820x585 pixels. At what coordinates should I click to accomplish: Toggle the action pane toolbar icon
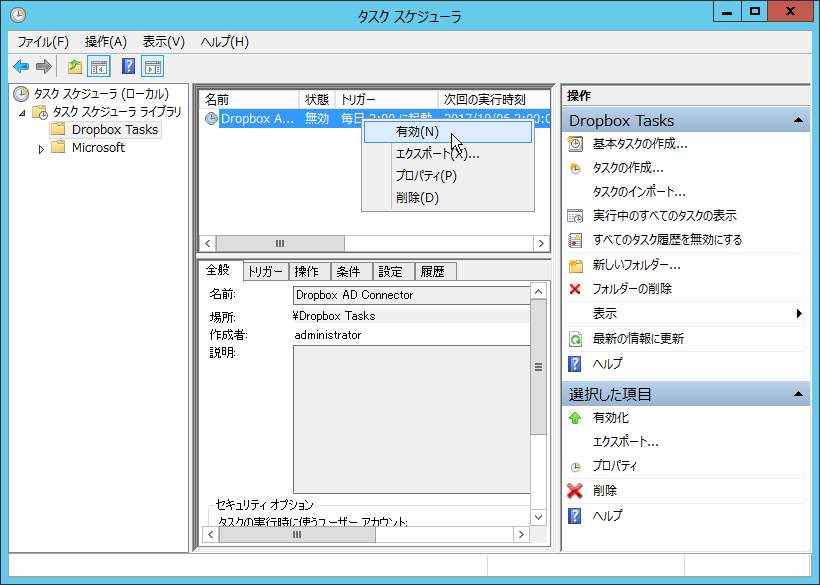(153, 66)
